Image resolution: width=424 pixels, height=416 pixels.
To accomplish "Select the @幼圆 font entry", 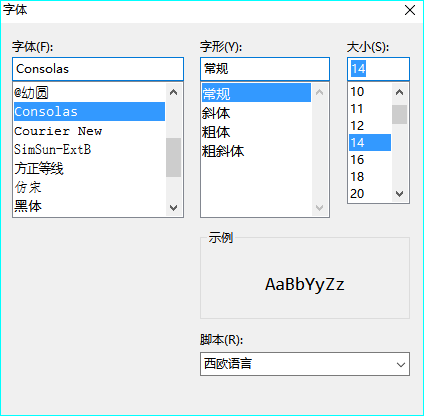I will 89,93.
